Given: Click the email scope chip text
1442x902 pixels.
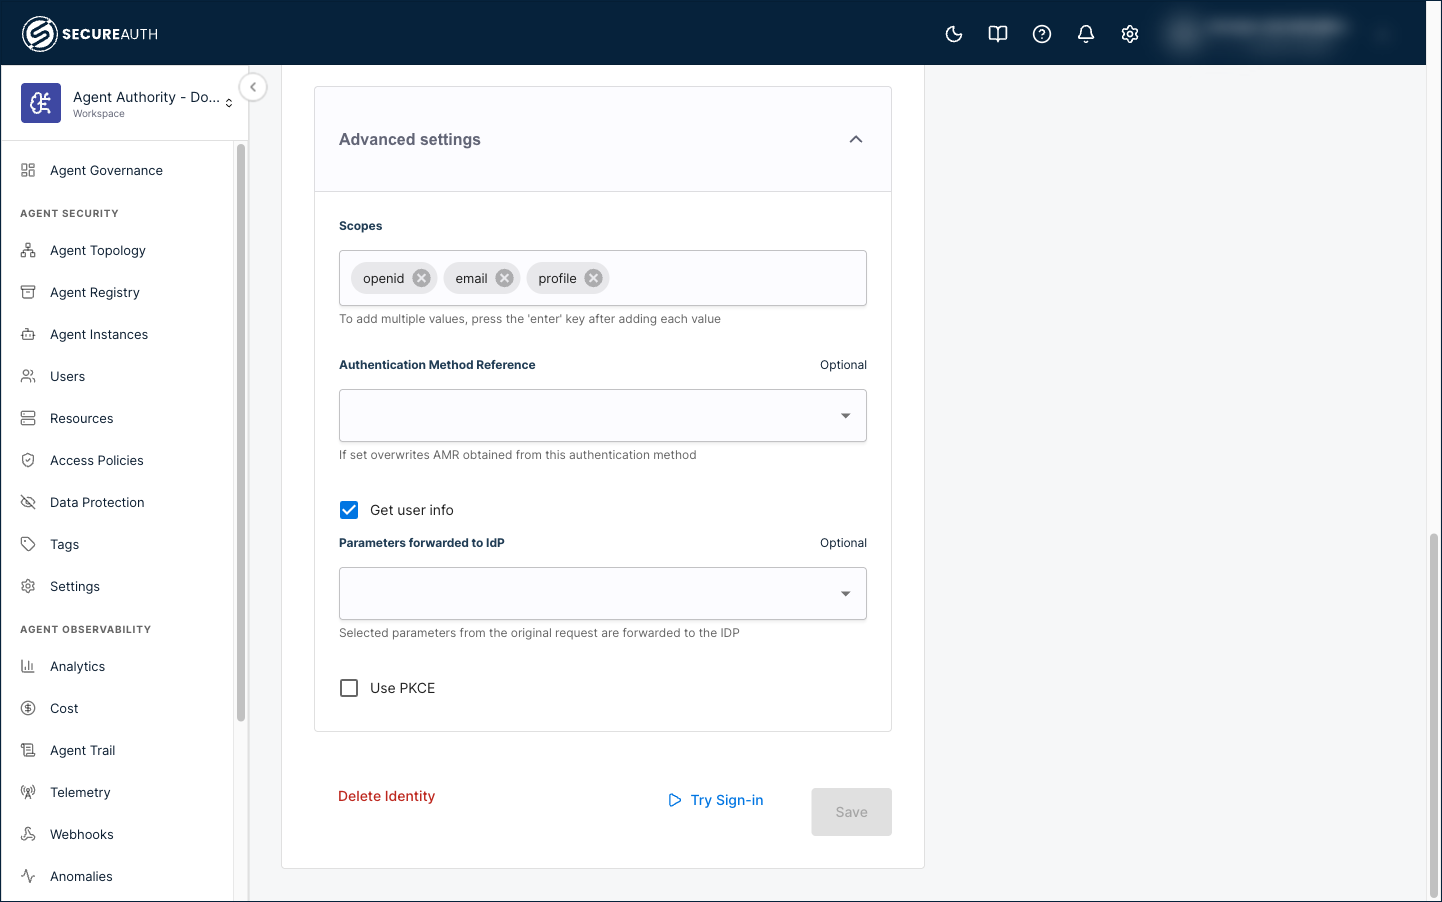Looking at the screenshot, I should 472,278.
